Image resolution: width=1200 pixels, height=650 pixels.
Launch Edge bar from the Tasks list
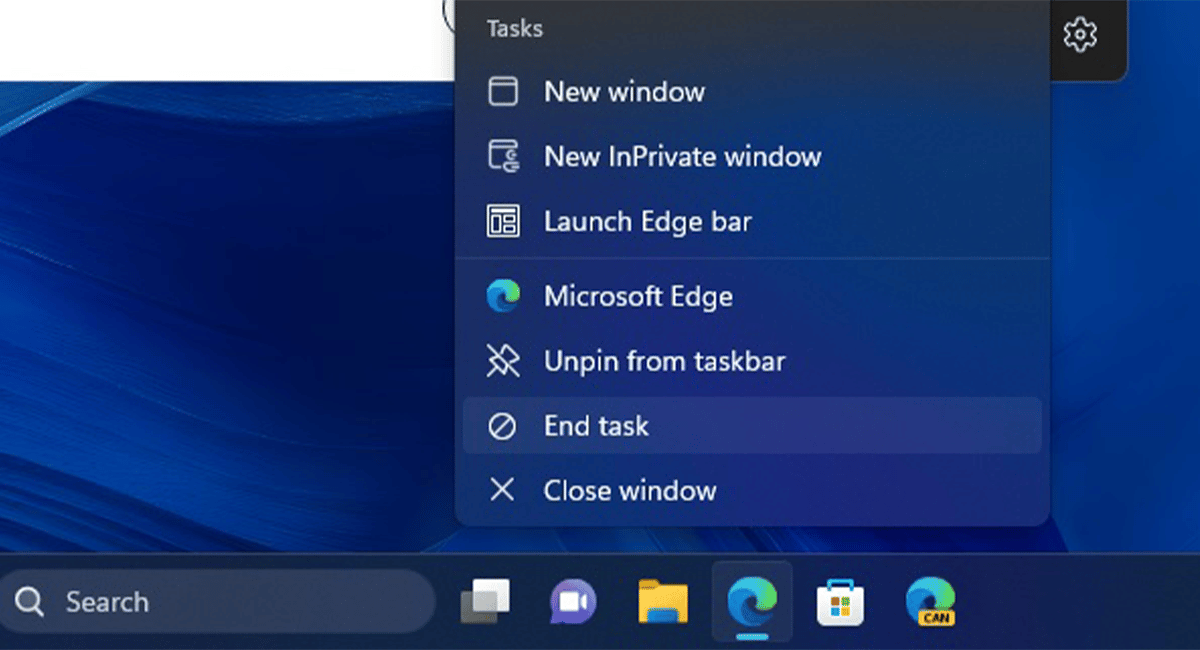click(648, 221)
